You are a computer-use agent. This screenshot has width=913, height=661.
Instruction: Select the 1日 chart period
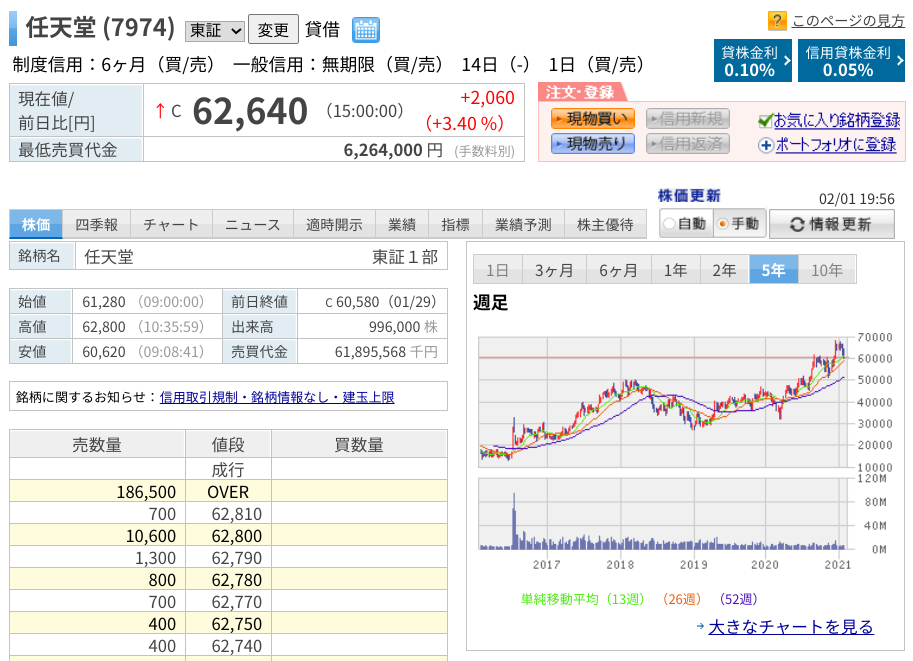point(497,270)
